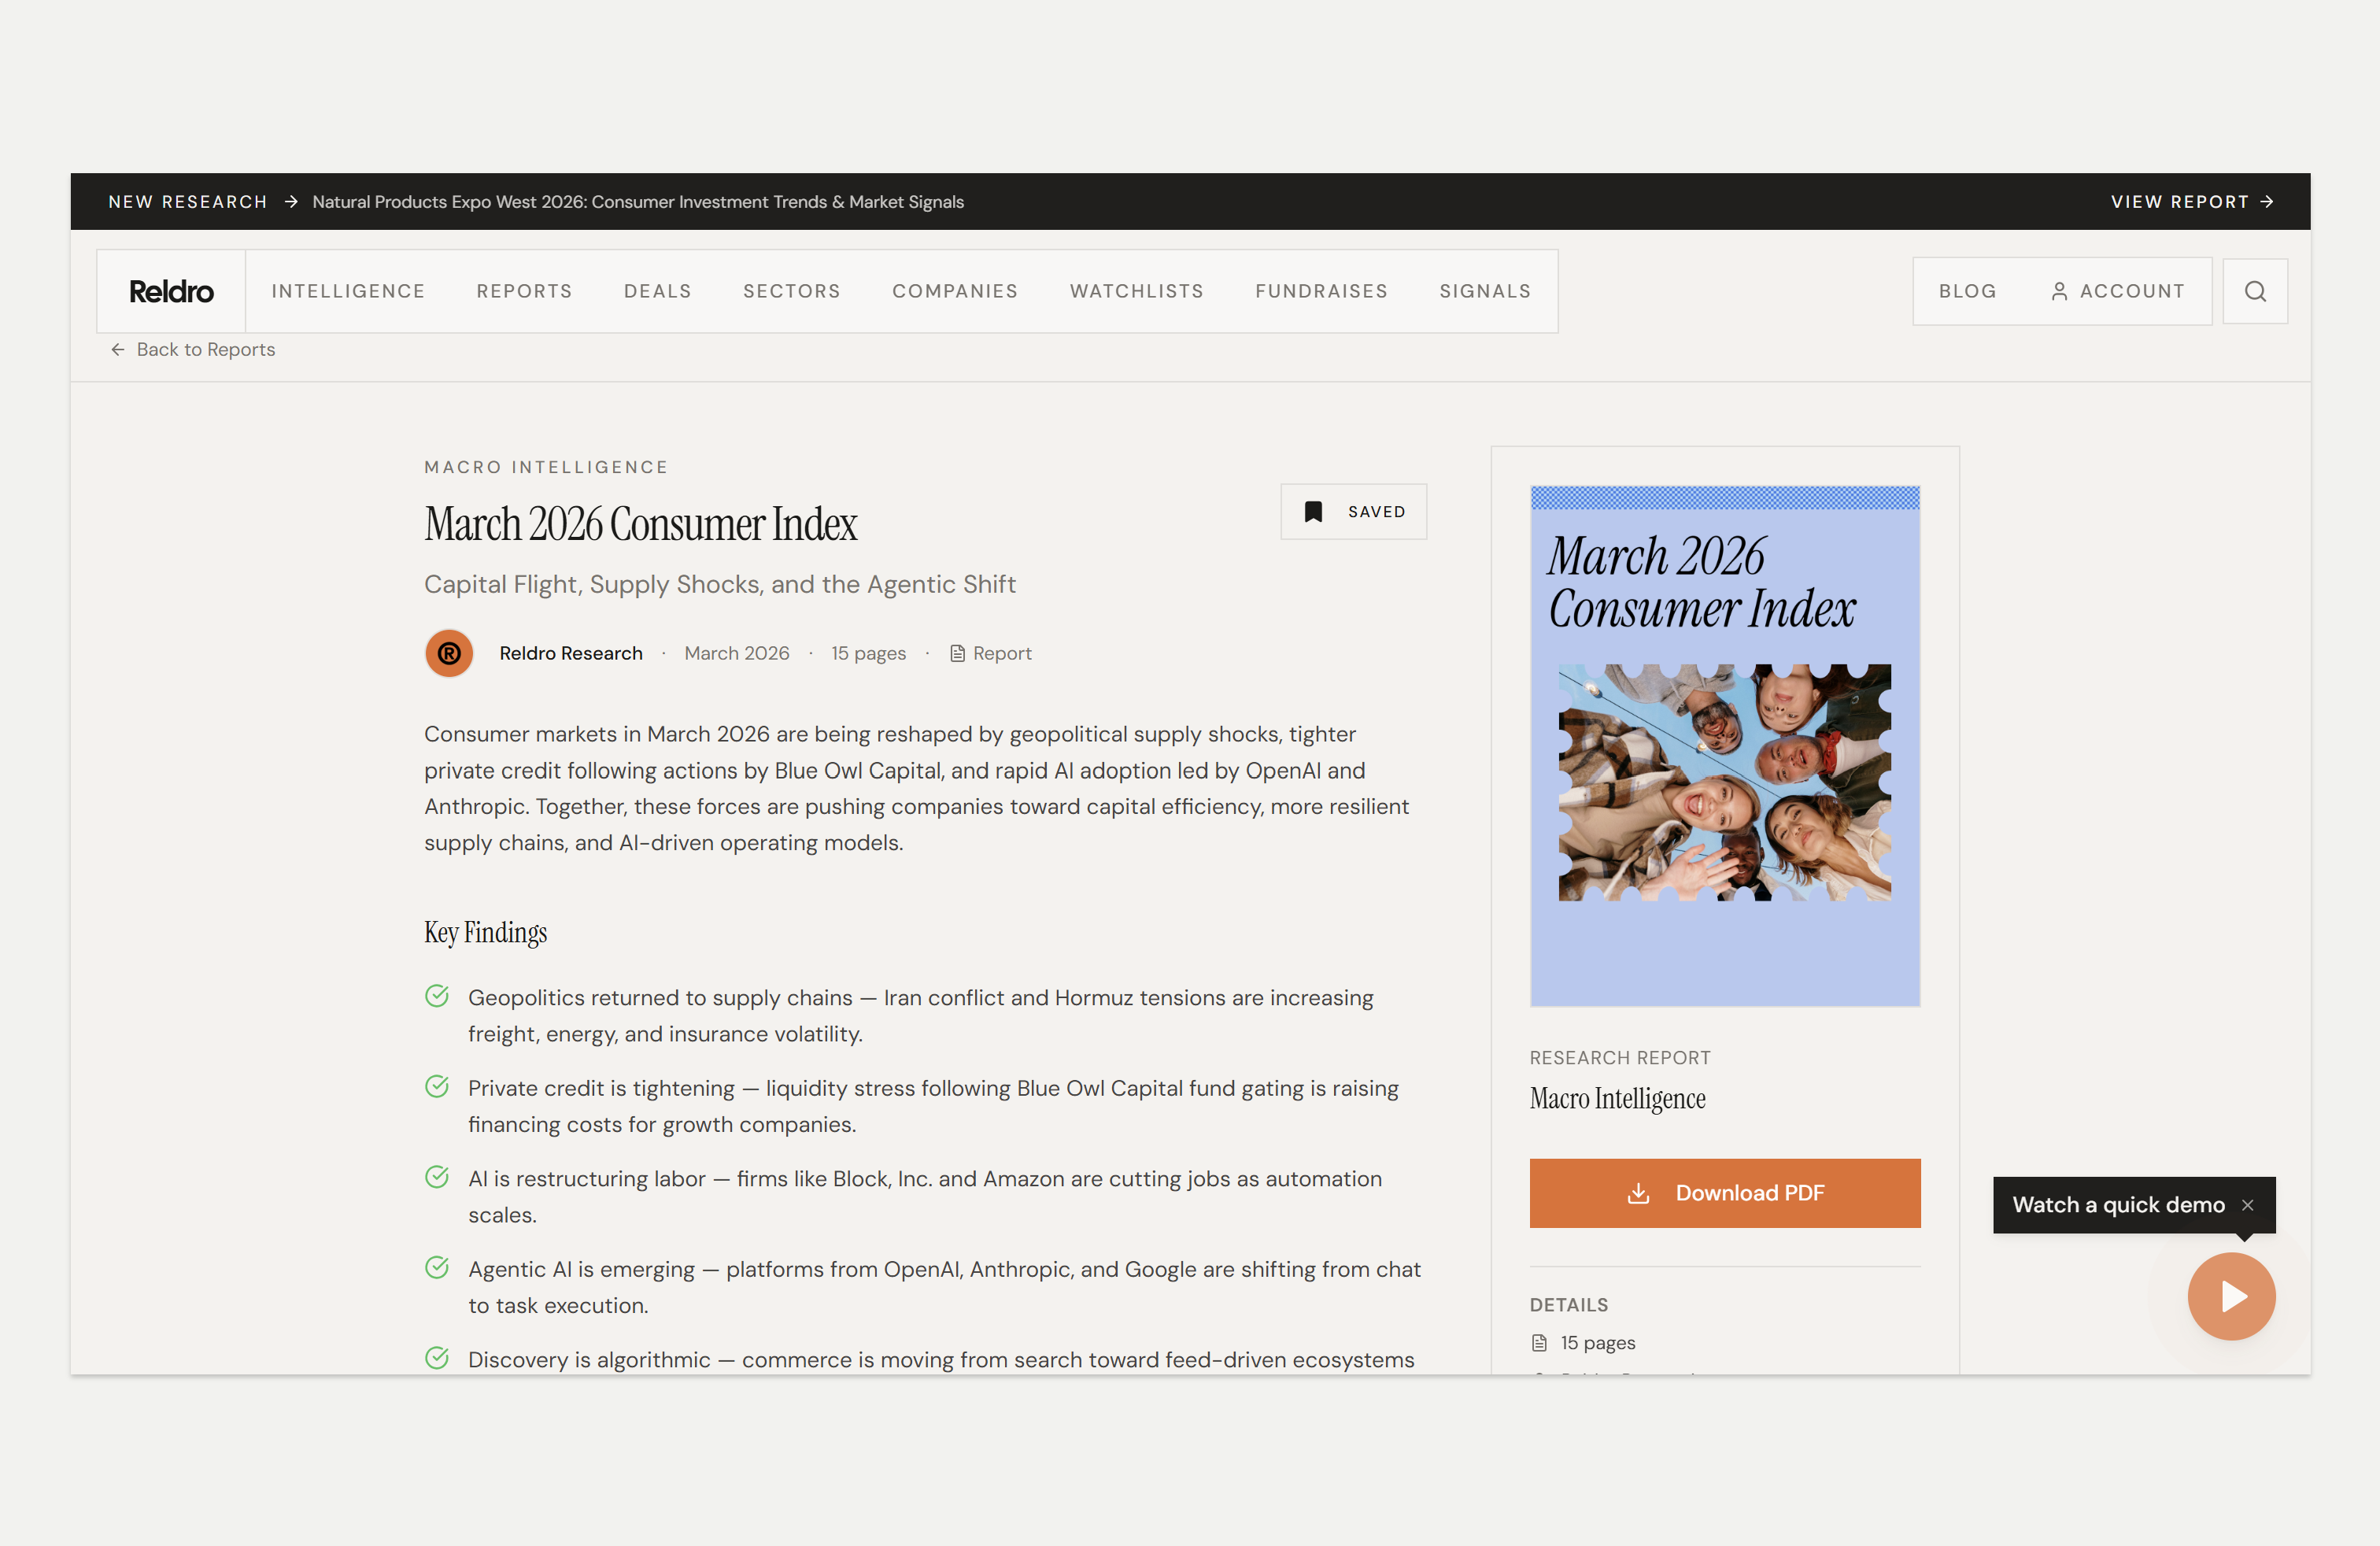Click the Reldro logo

(x=171, y=291)
